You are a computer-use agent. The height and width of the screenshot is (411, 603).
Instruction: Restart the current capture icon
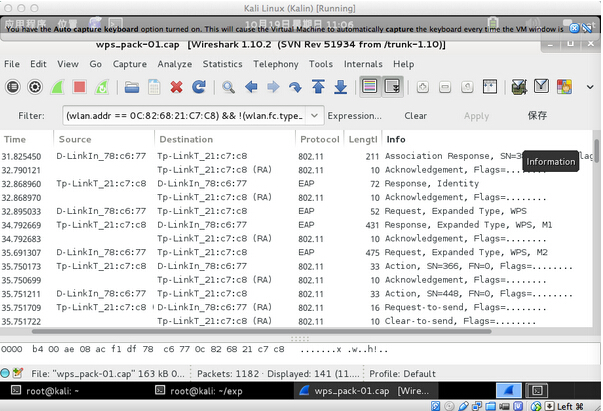(102, 87)
